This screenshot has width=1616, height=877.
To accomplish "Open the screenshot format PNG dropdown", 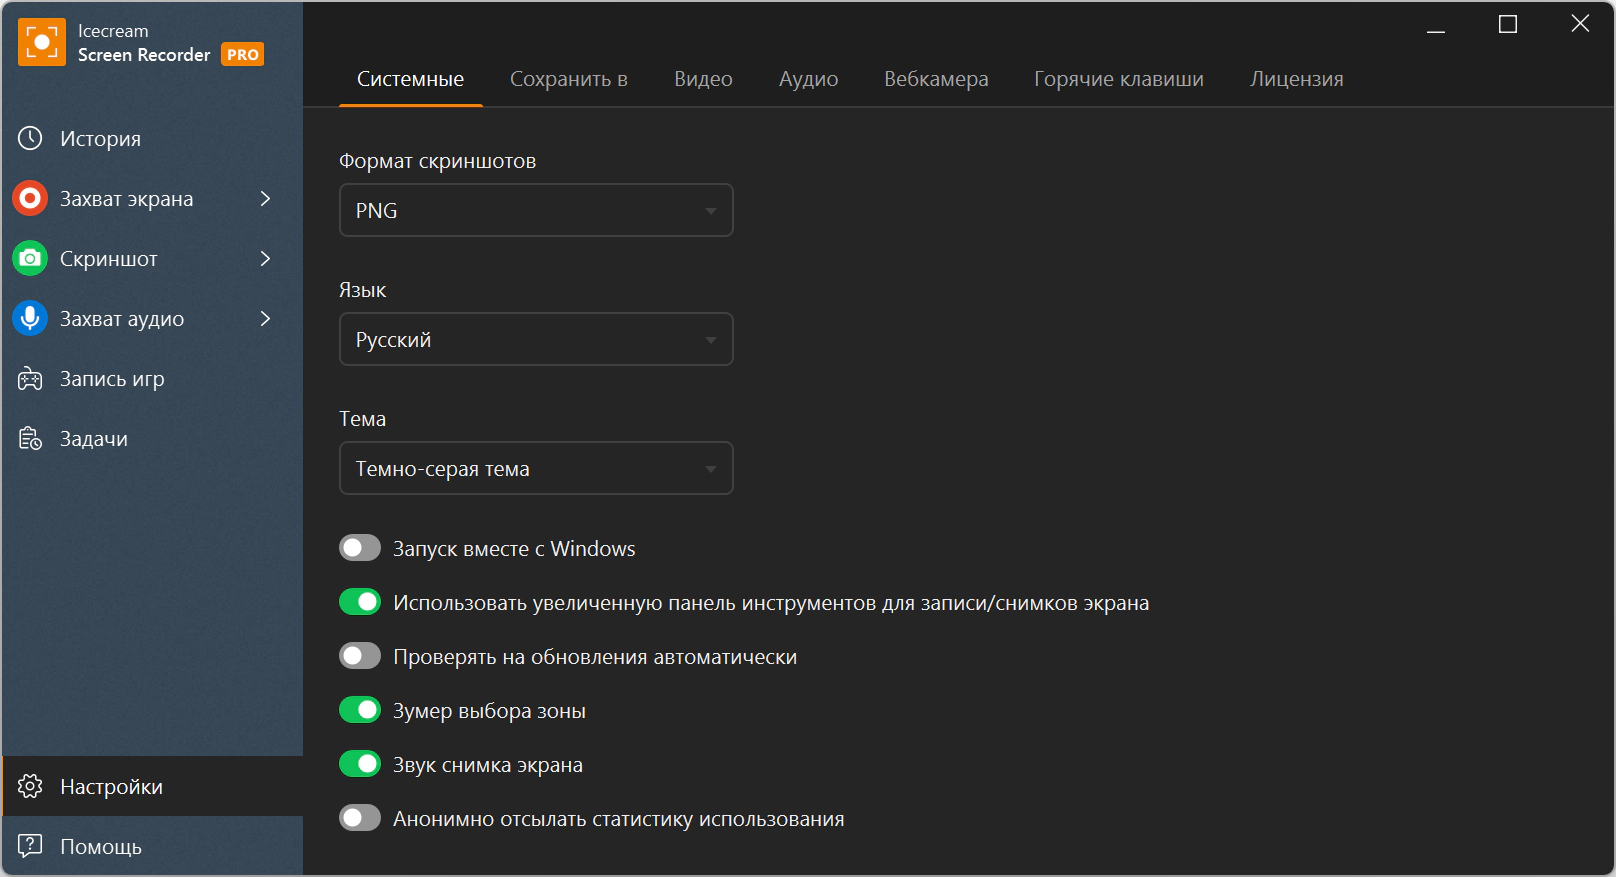I will click(x=536, y=210).
